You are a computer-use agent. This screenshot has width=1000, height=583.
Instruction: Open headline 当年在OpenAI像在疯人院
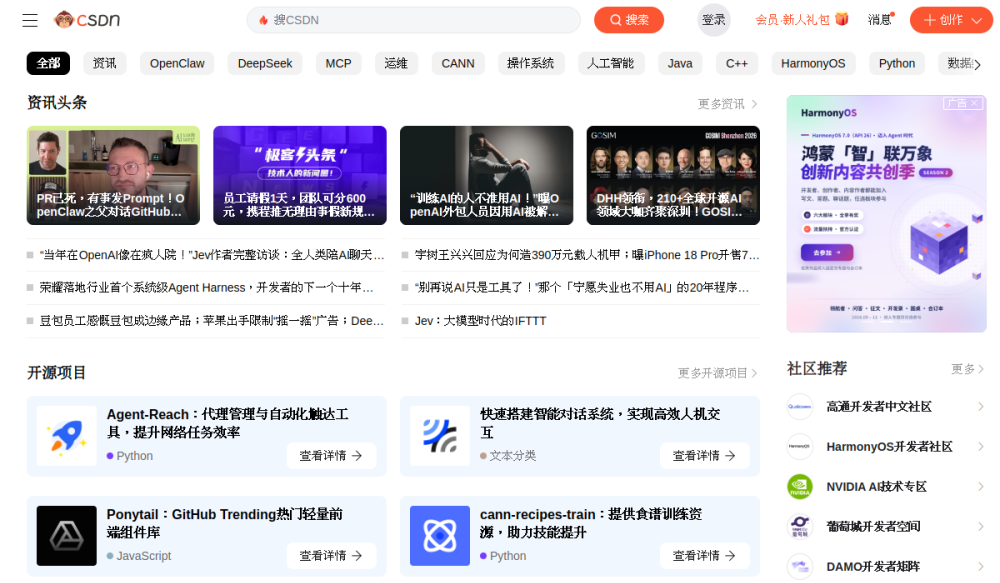[x=212, y=255]
